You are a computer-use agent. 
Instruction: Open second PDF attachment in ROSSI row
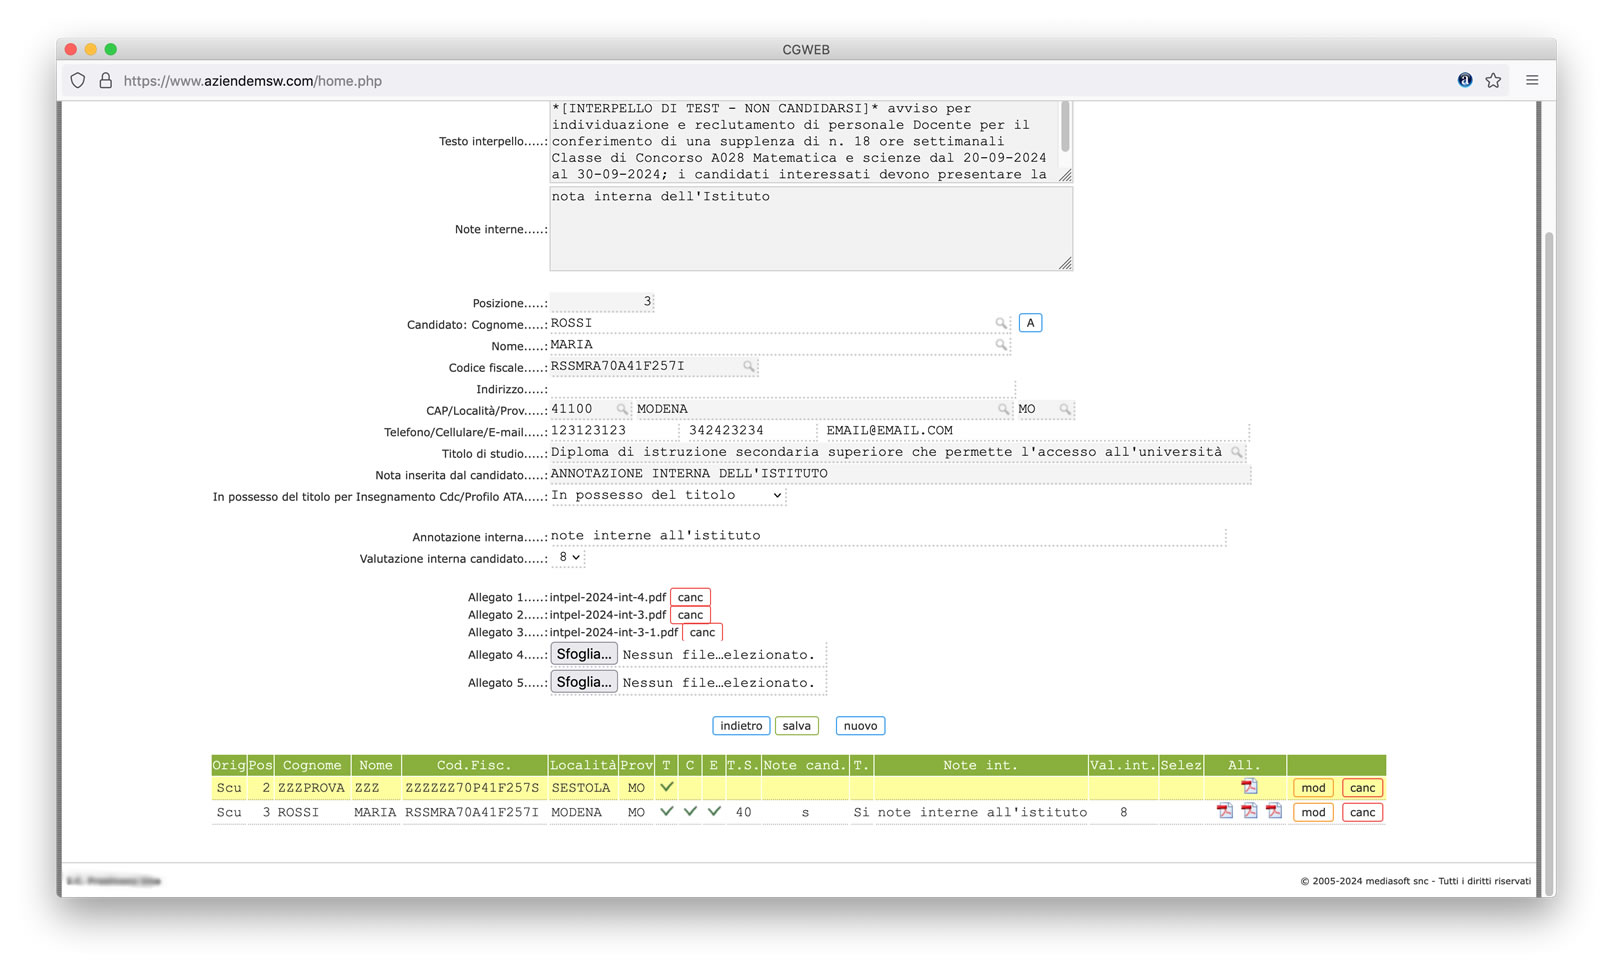coord(1249,811)
